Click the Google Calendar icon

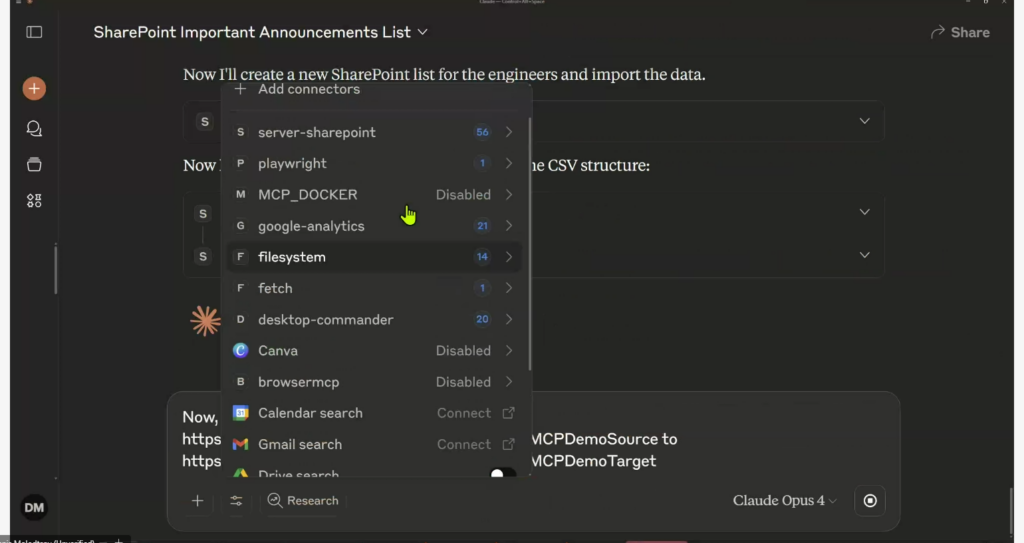pos(240,413)
